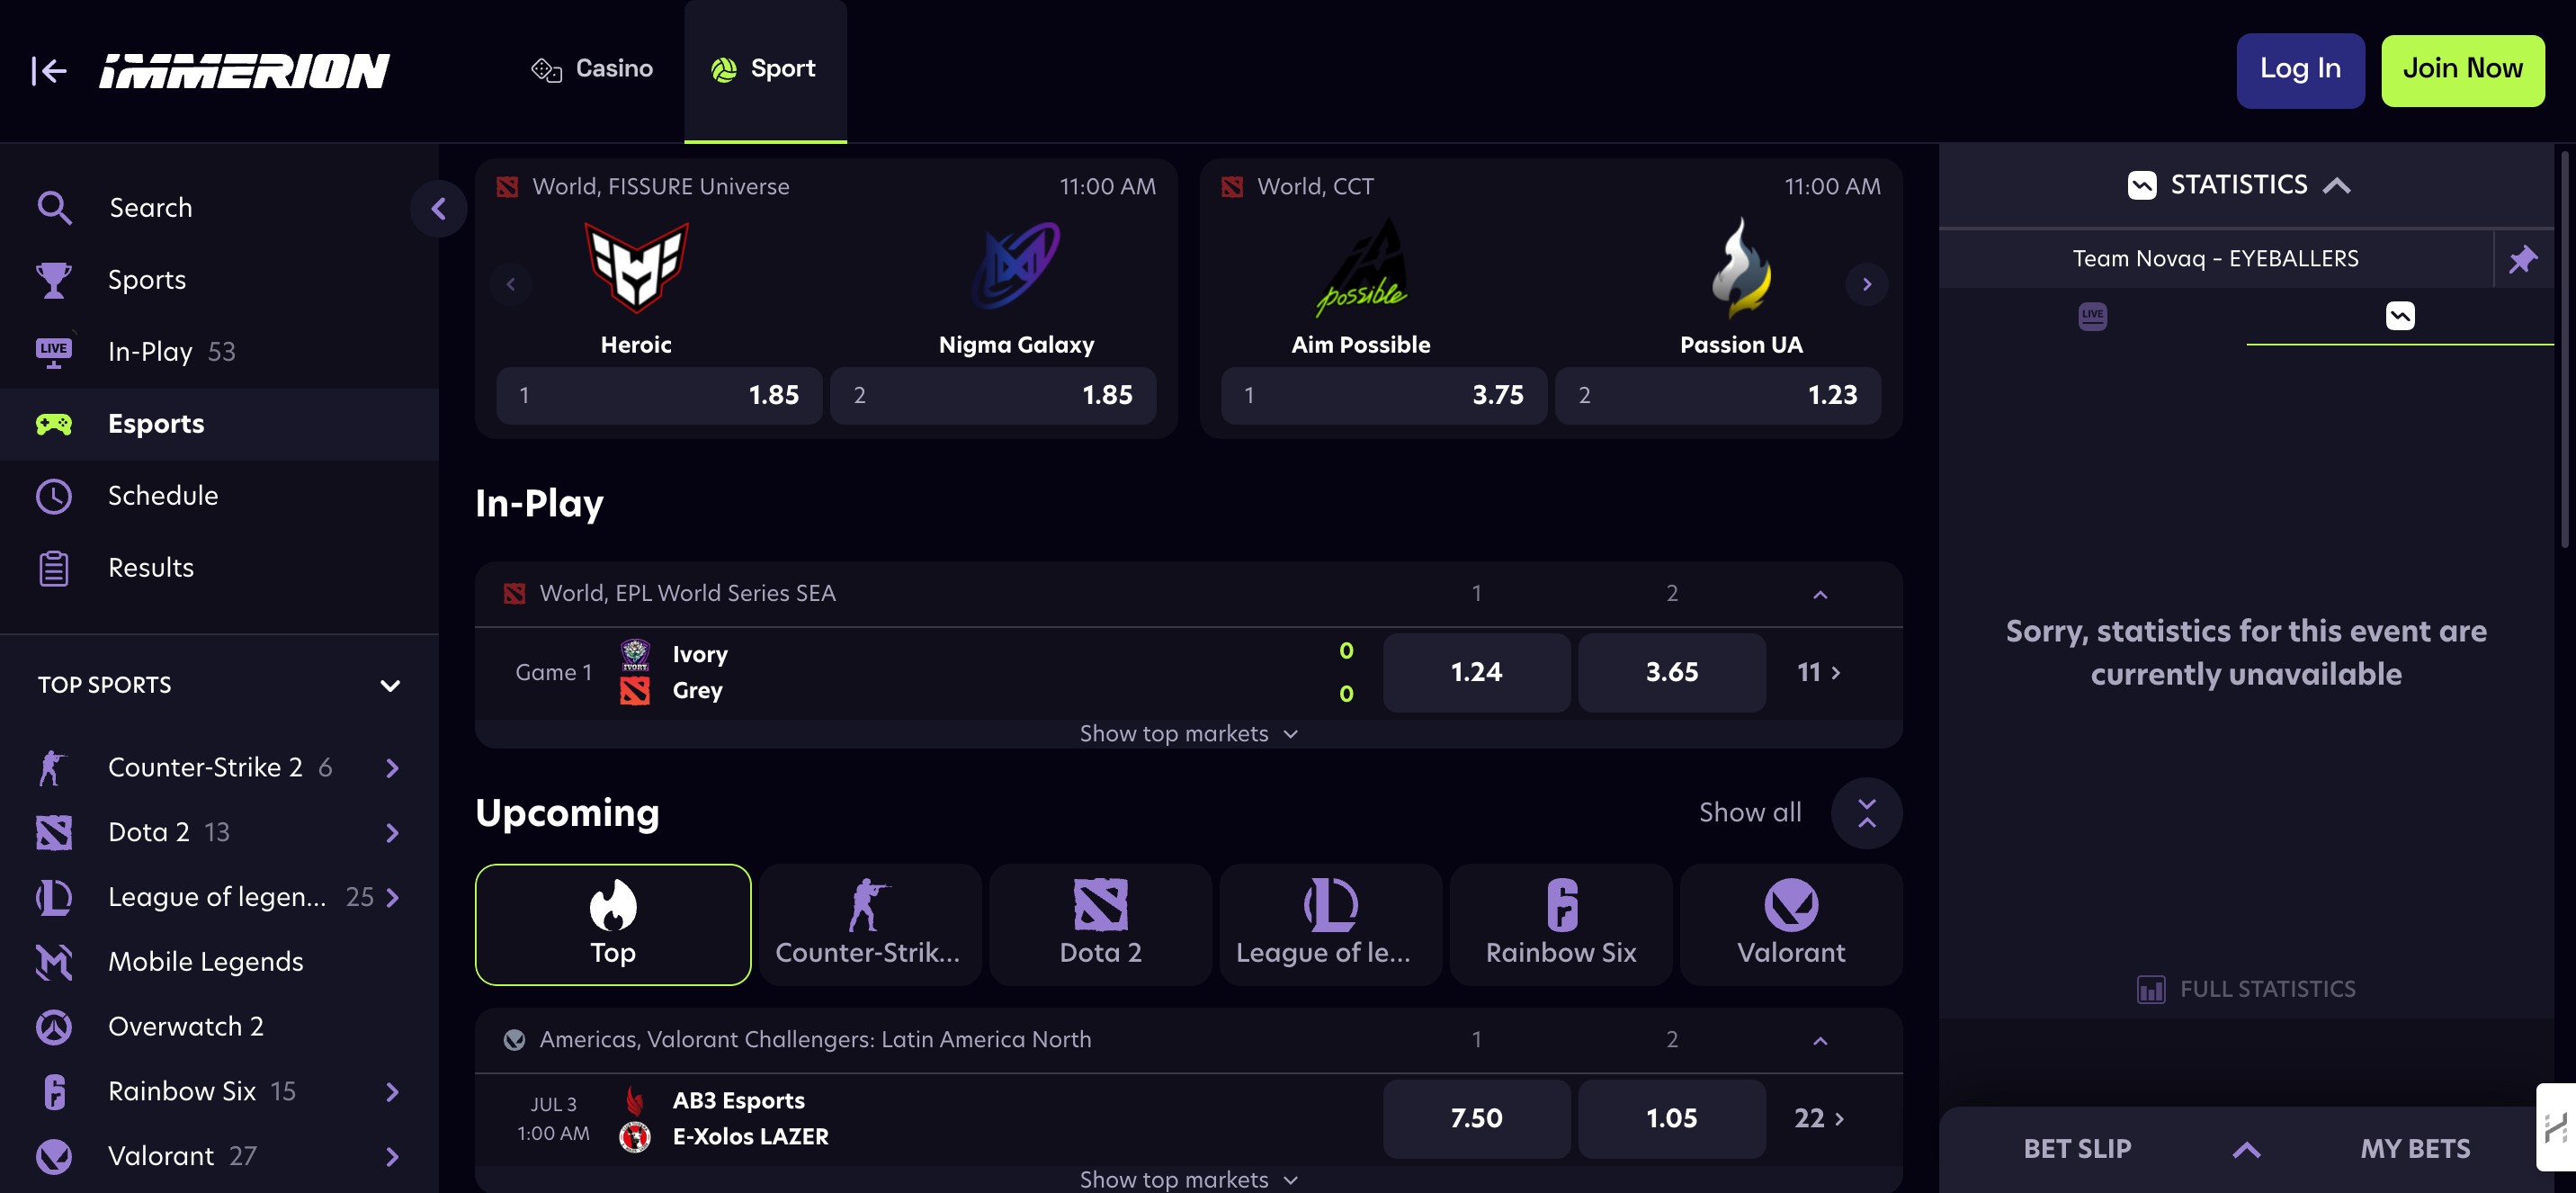Expand Rainbow Six submenu in the sidebar
2576x1193 pixels.
(x=392, y=1091)
